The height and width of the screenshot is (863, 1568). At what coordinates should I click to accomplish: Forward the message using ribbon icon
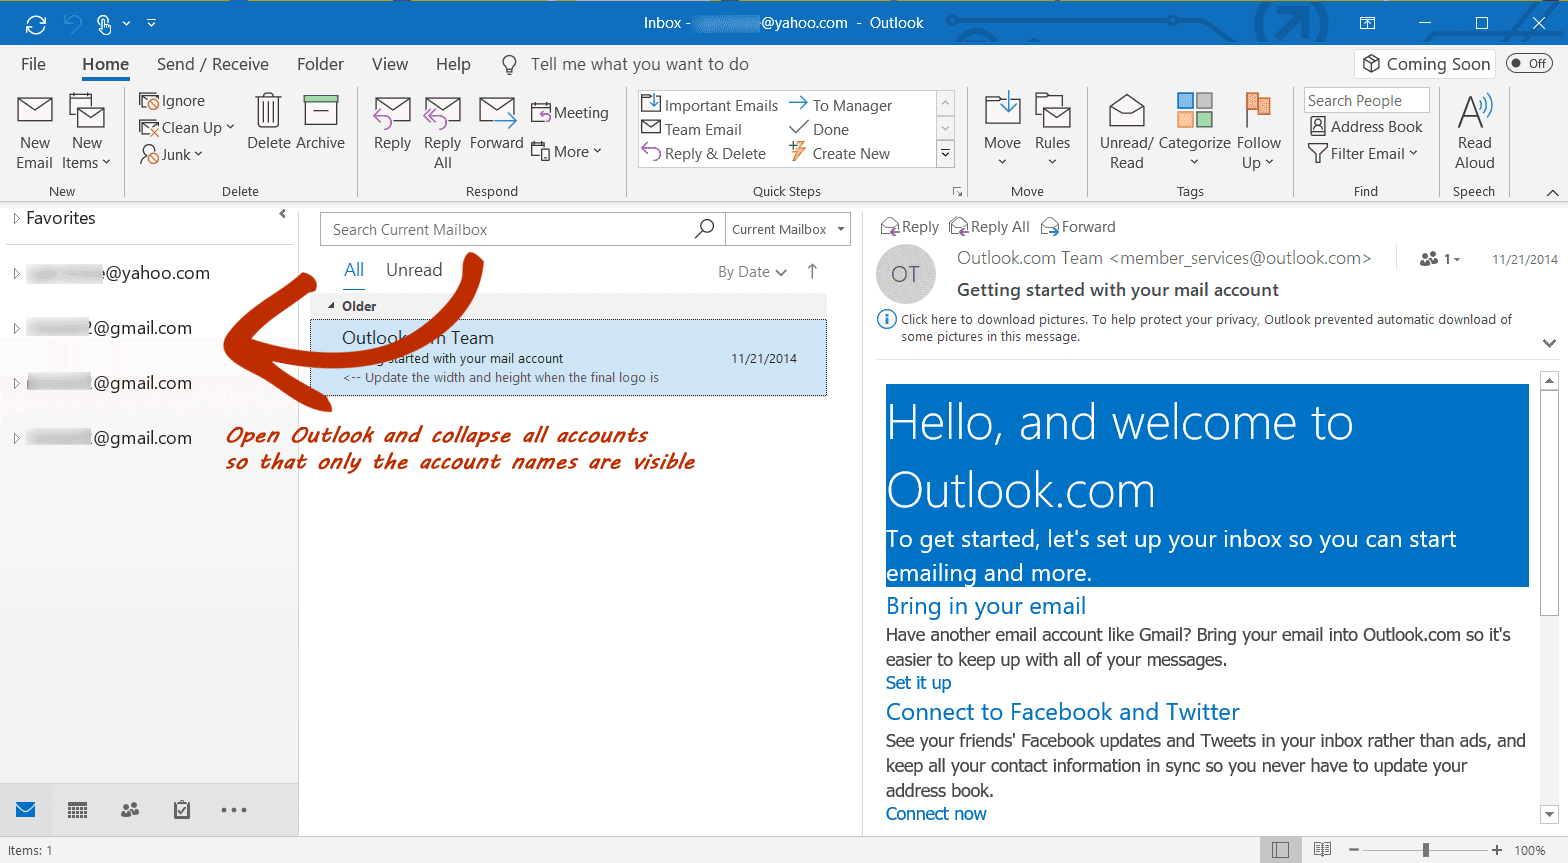click(497, 112)
